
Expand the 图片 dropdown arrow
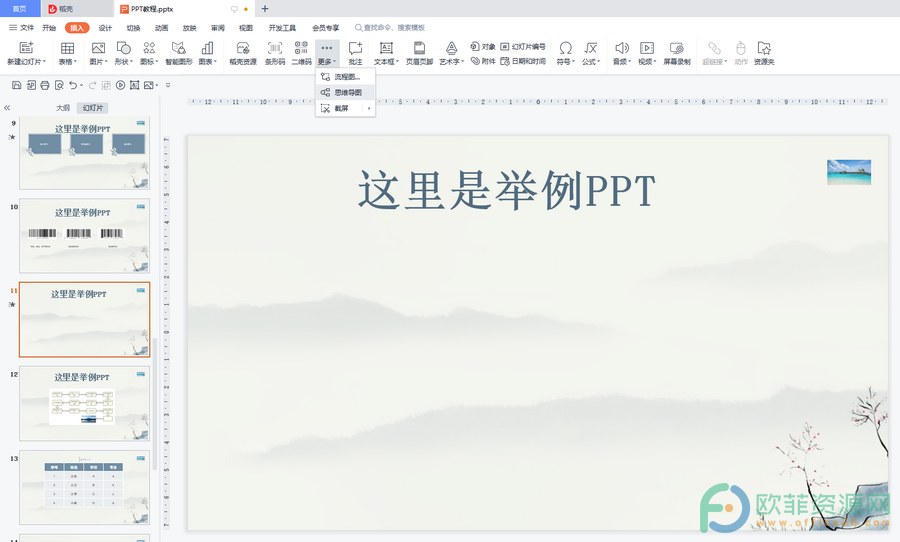(x=106, y=62)
